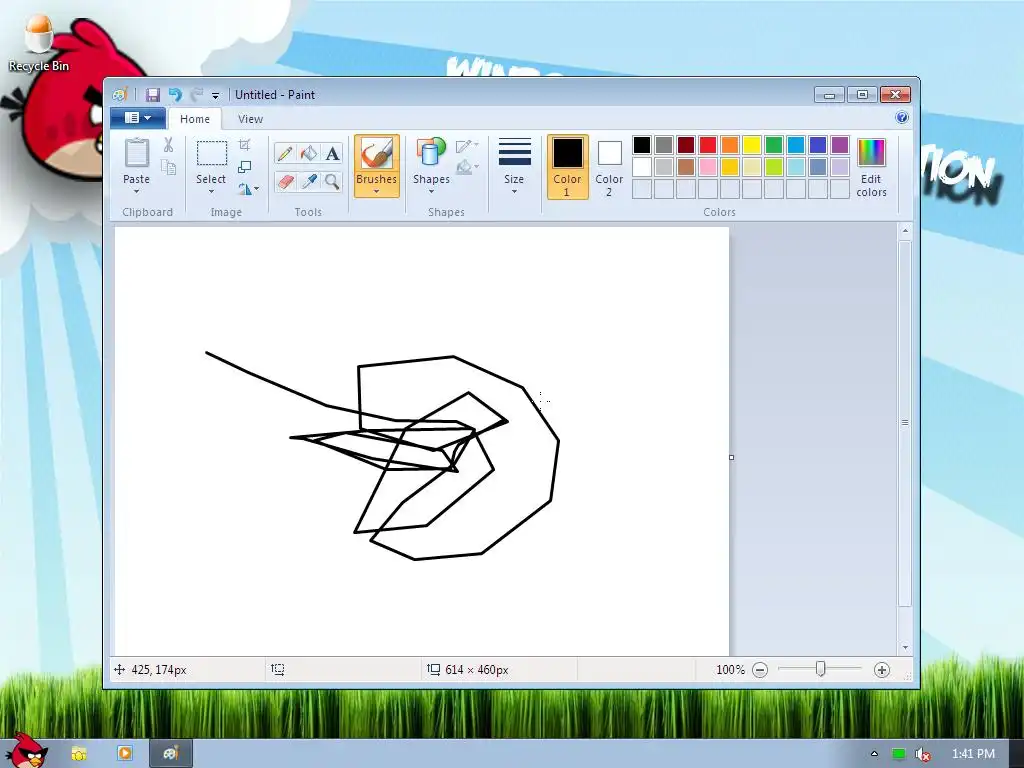Activate the Color 2 background selector

(609, 167)
